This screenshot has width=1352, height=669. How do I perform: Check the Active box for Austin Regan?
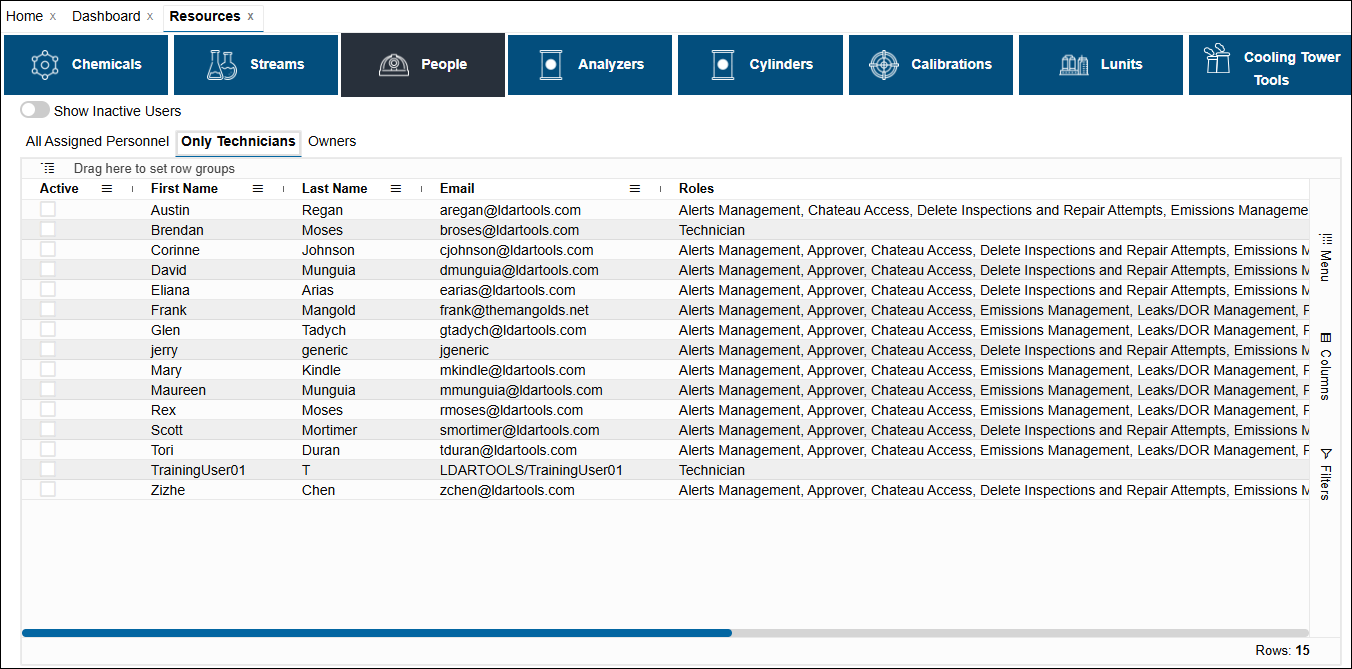(48, 210)
